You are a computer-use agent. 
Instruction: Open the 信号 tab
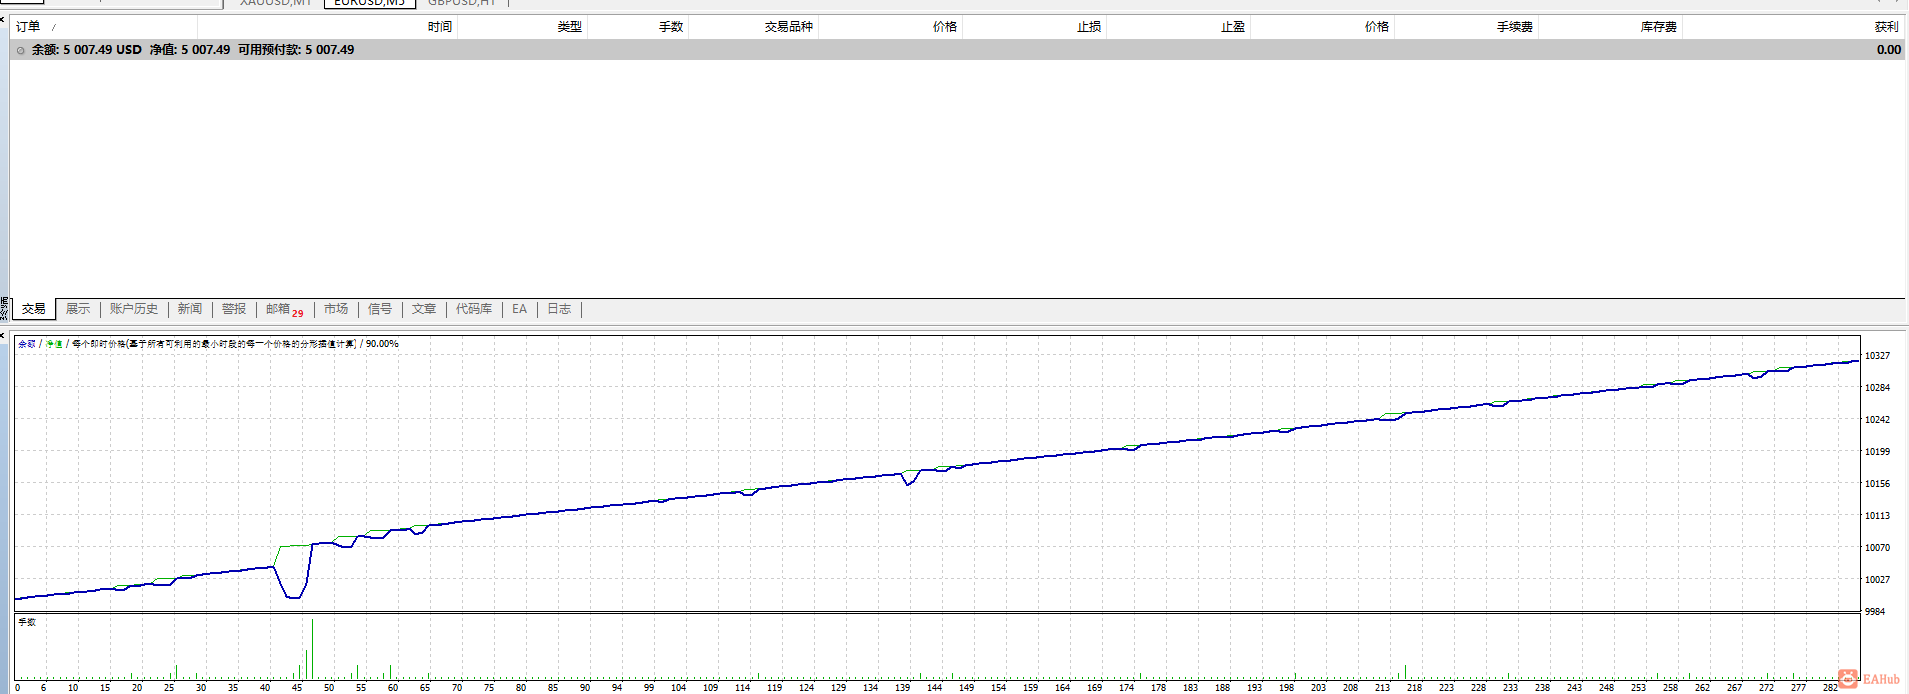click(380, 309)
